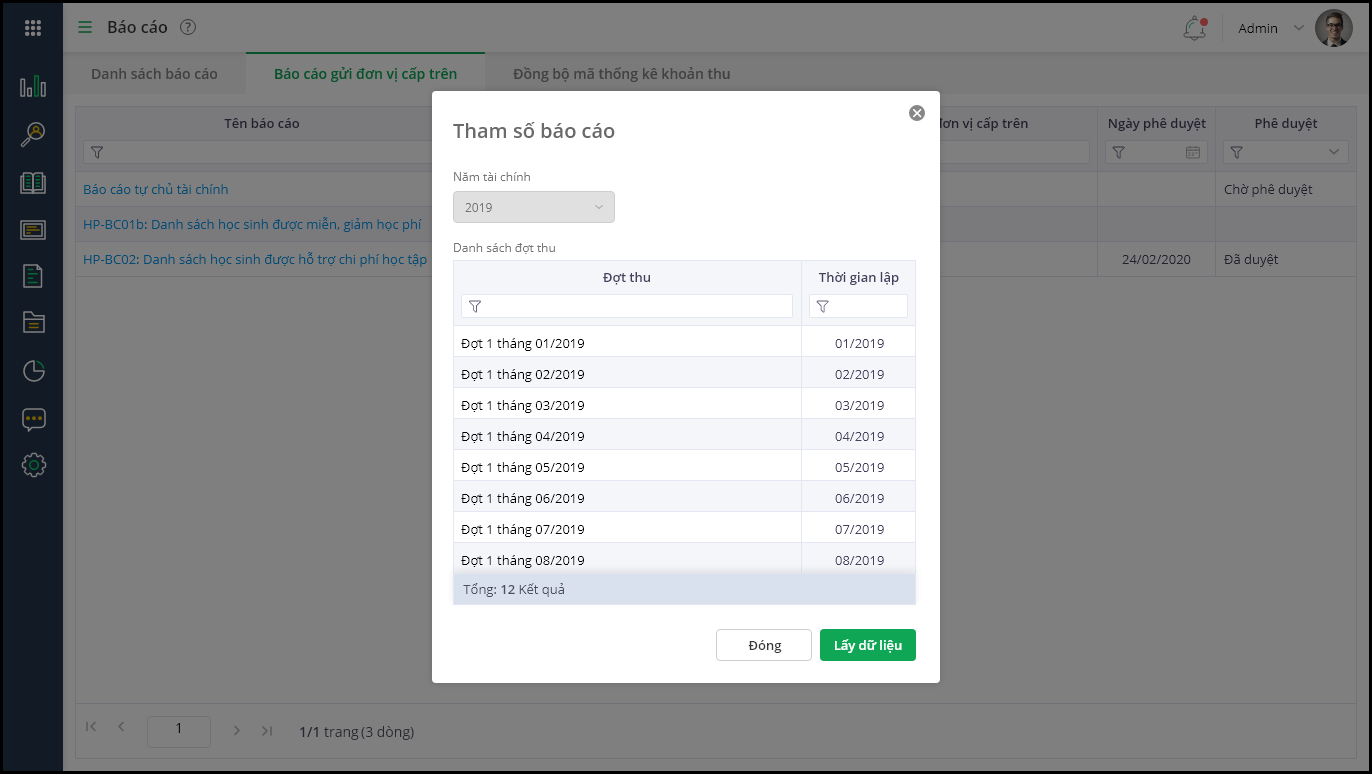Image resolution: width=1372 pixels, height=774 pixels.
Task: Open the settings gear sidebar icon
Action: pyautogui.click(x=33, y=465)
